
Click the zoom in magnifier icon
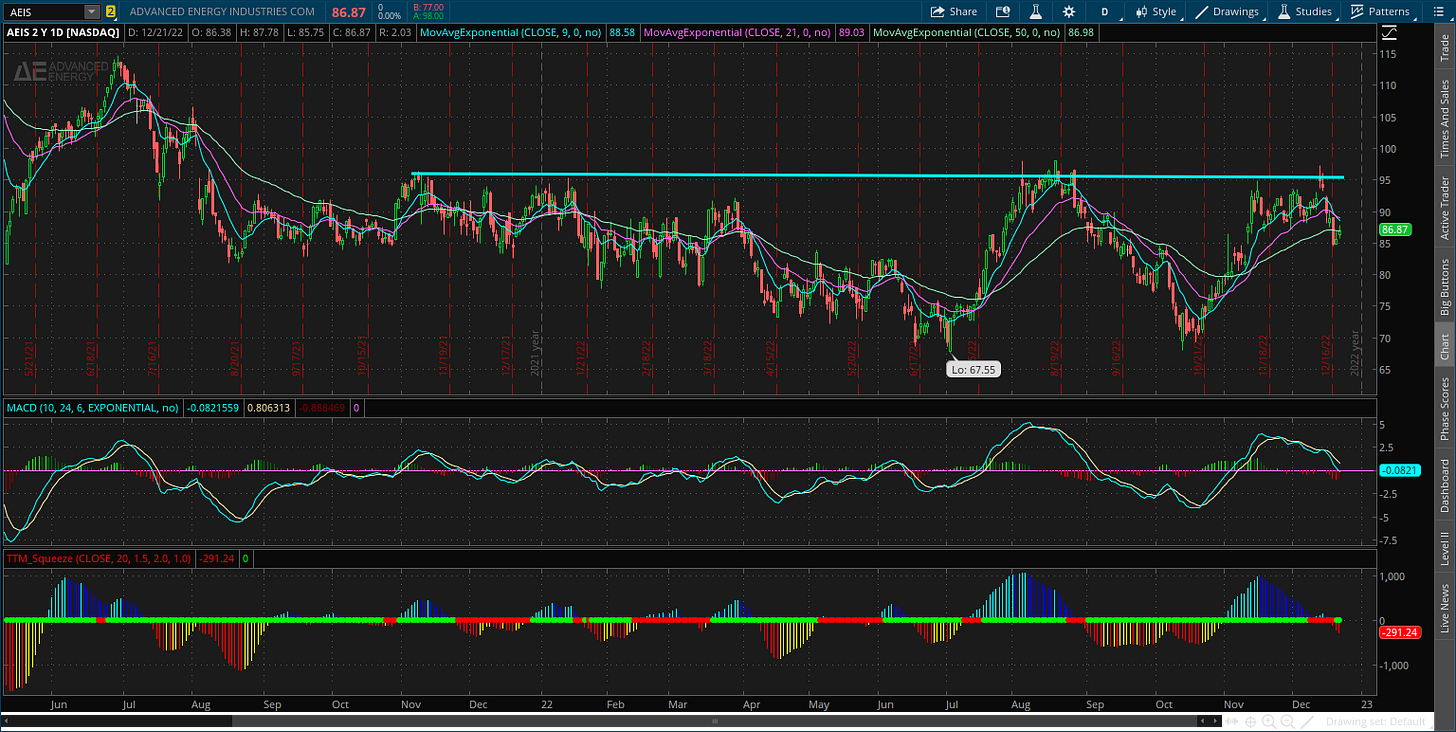tap(1268, 721)
